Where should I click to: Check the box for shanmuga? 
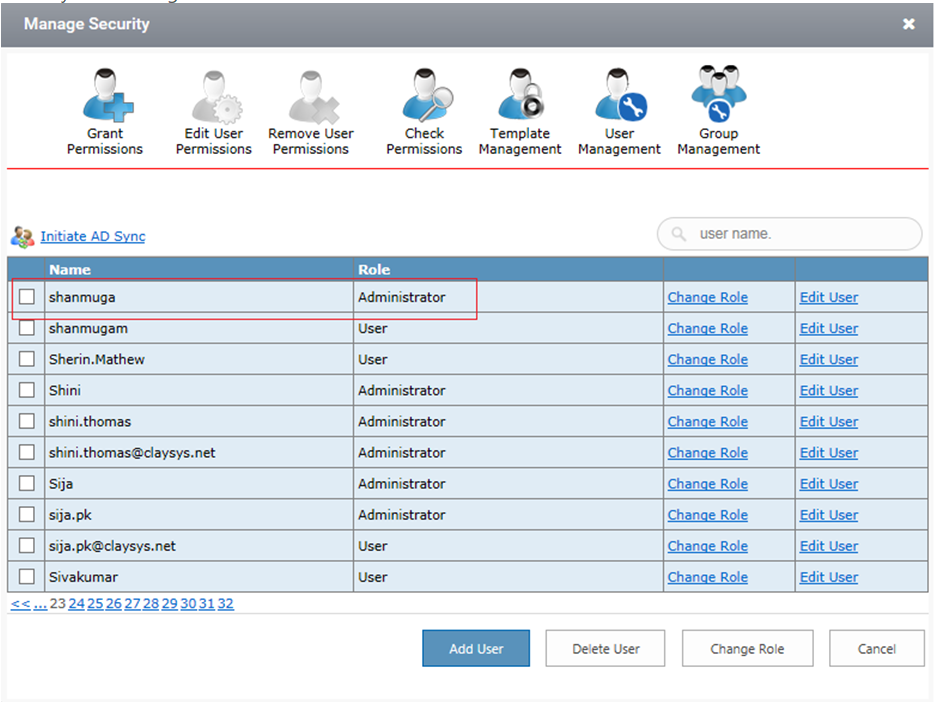pos(27,297)
